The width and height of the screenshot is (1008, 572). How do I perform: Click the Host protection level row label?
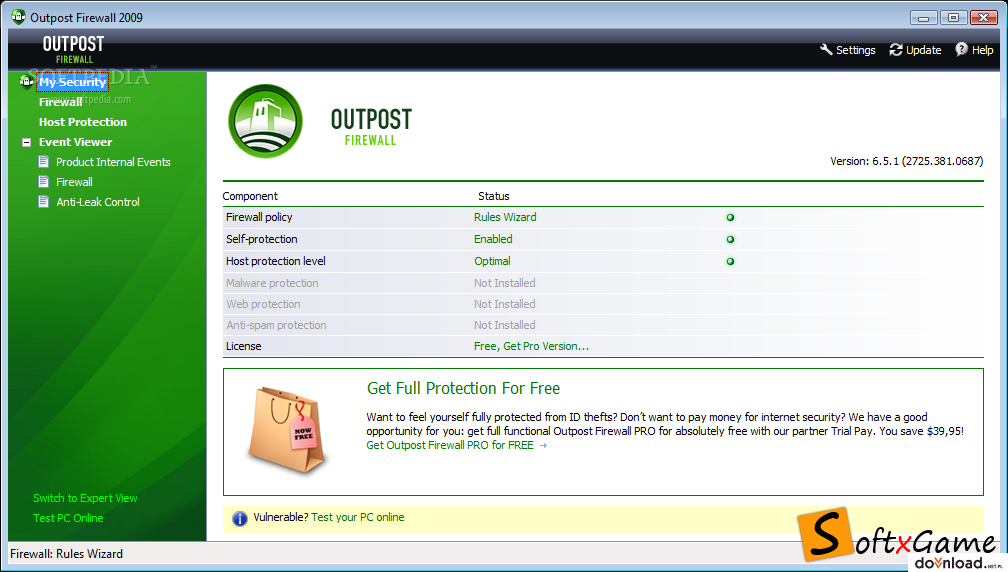[x=276, y=261]
